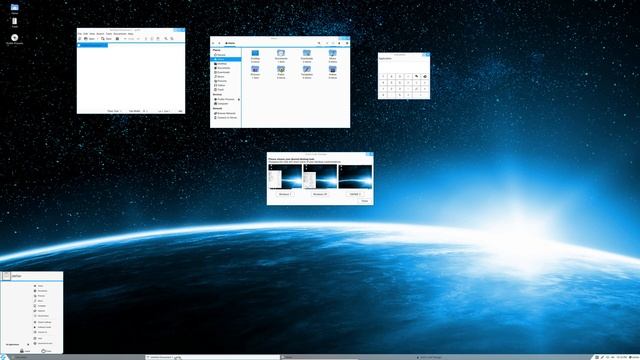Eject the Floppy Drive in Files sidebar
This screenshot has height=360, width=640.
[x=239, y=99]
